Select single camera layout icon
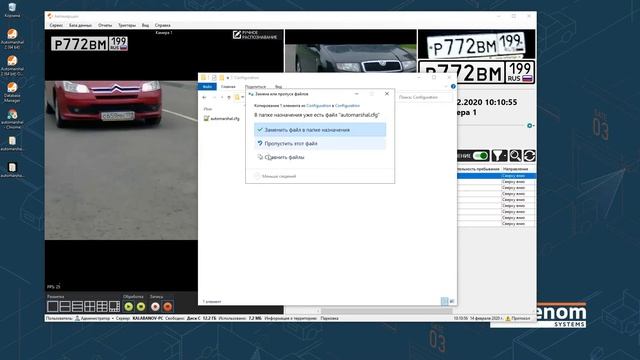Screen dimensions: 640x360 53,306
